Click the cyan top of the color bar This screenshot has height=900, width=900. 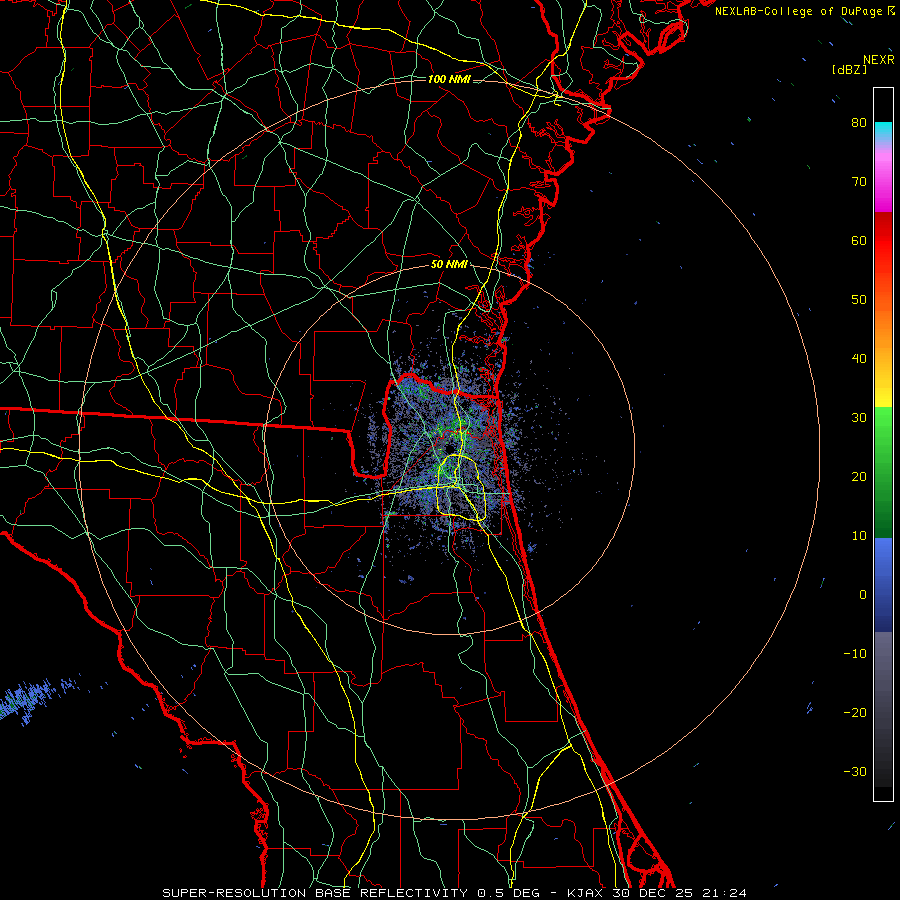pos(883,131)
